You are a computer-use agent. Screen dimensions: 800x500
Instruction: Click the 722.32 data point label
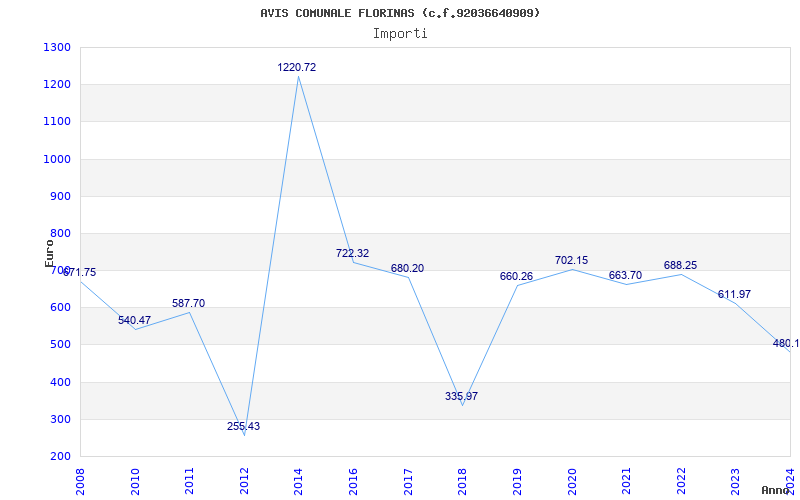pyautogui.click(x=353, y=253)
